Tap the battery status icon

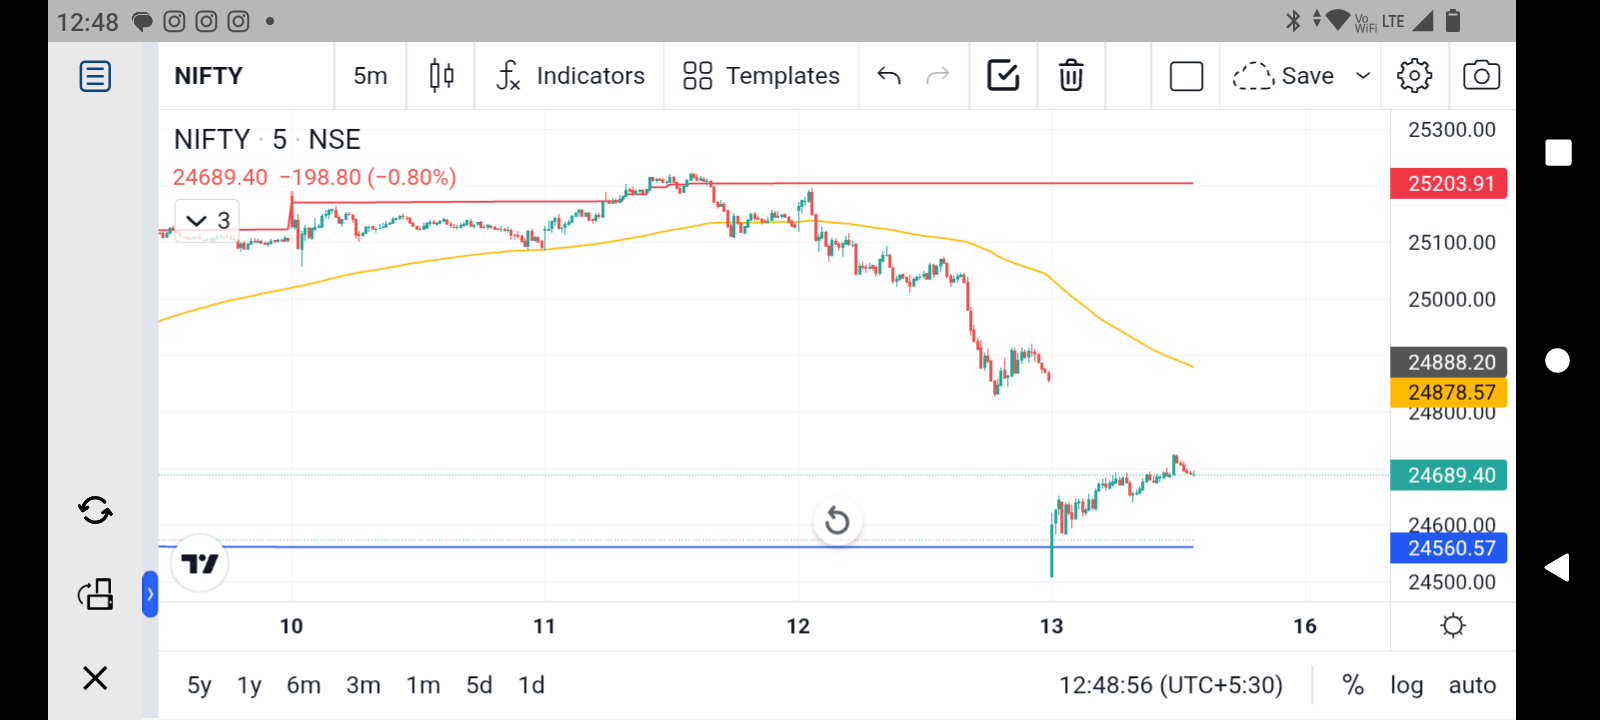(1453, 20)
